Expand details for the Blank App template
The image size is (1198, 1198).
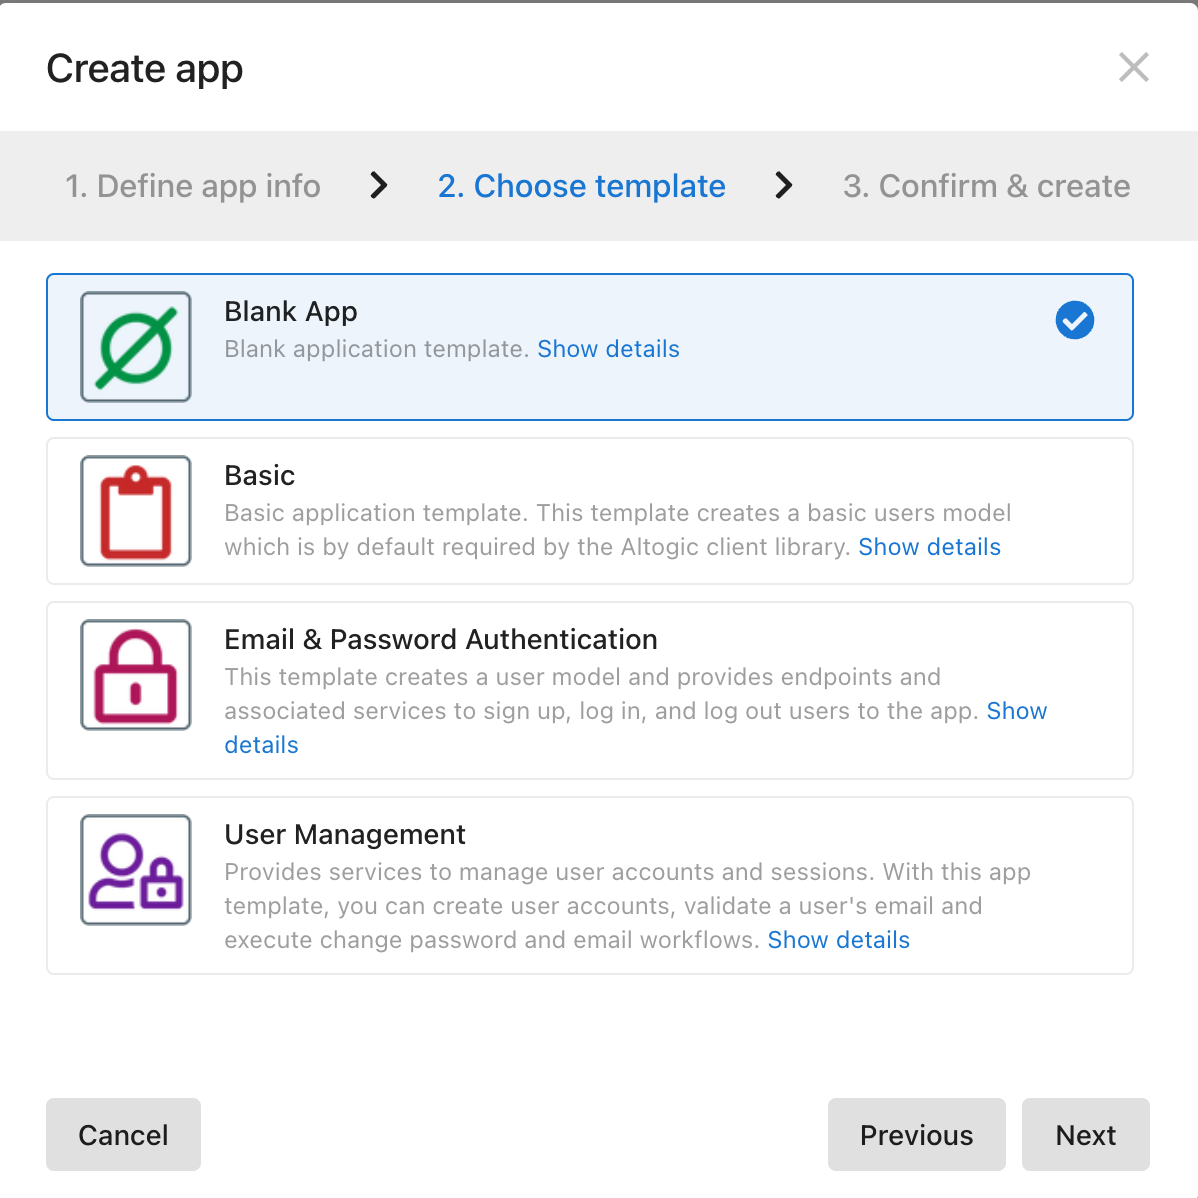point(608,348)
